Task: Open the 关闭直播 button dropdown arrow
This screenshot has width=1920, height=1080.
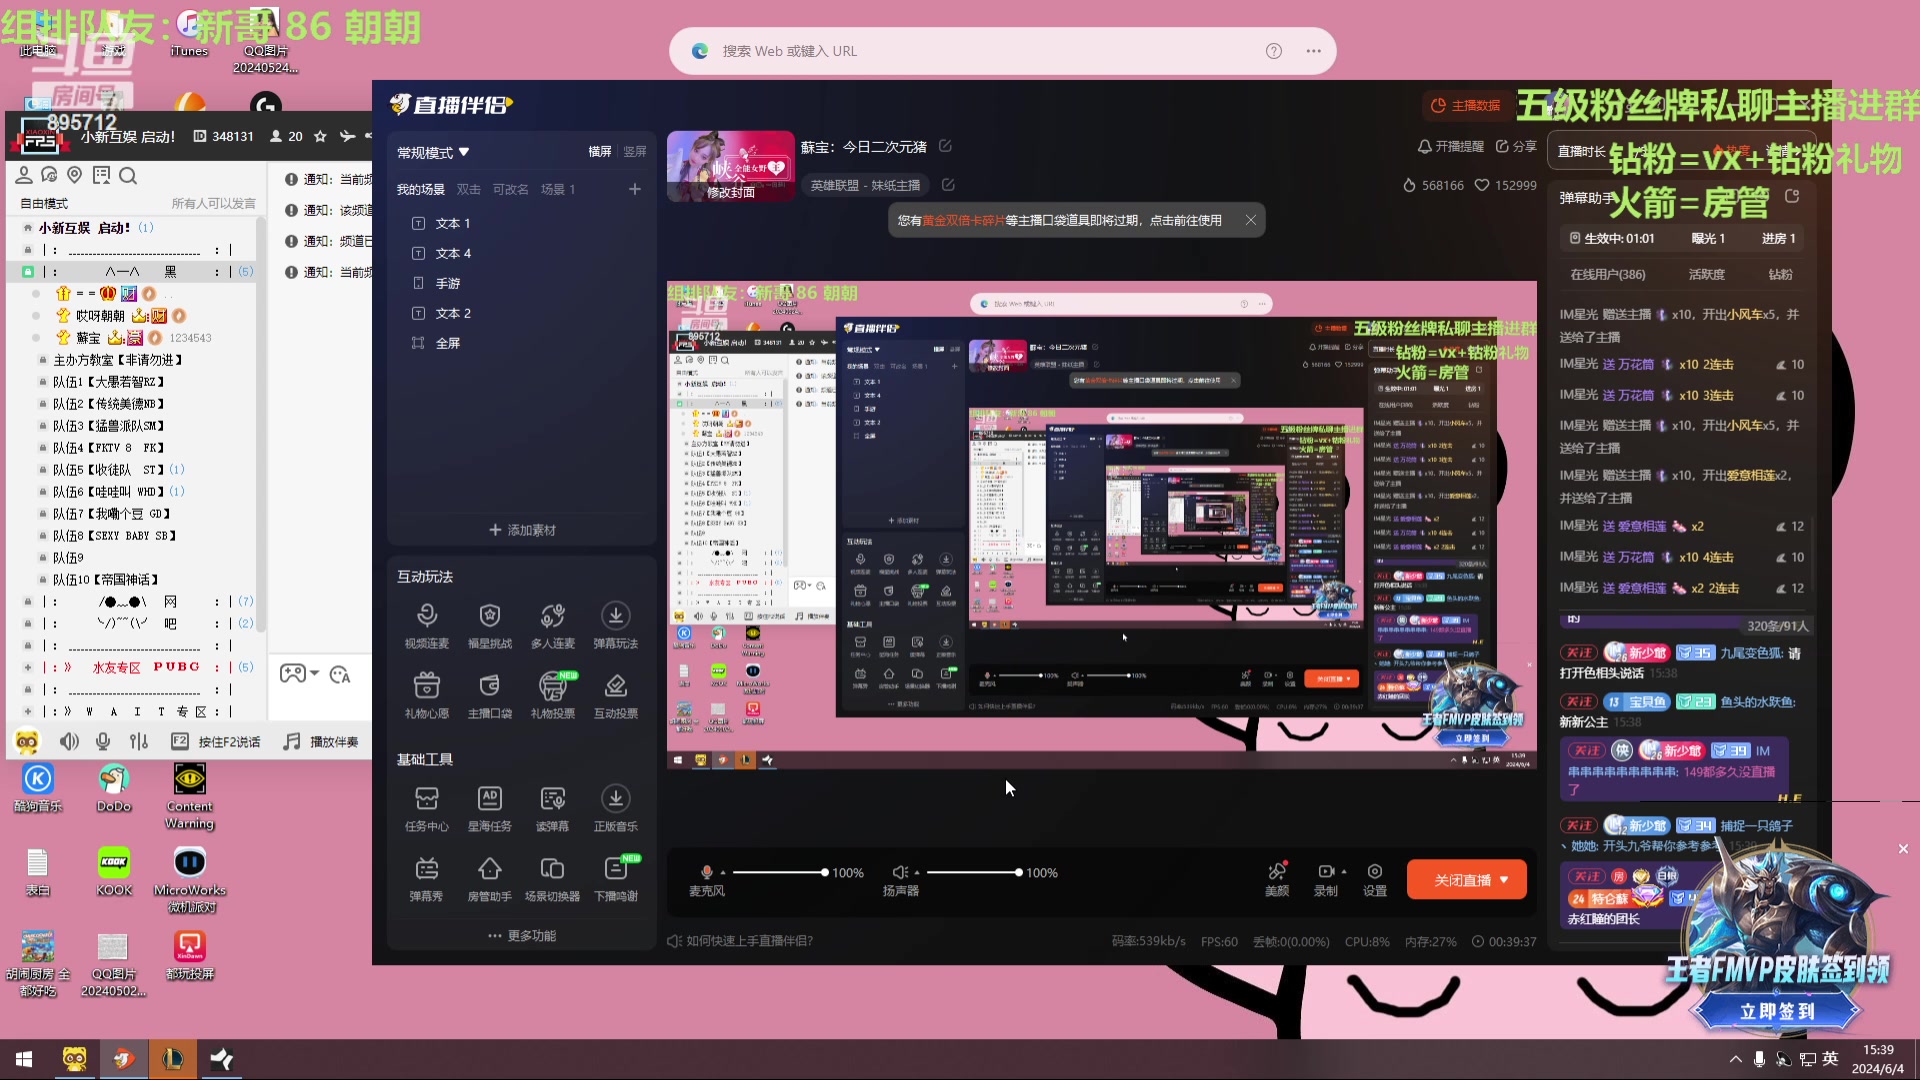Action: point(1504,880)
